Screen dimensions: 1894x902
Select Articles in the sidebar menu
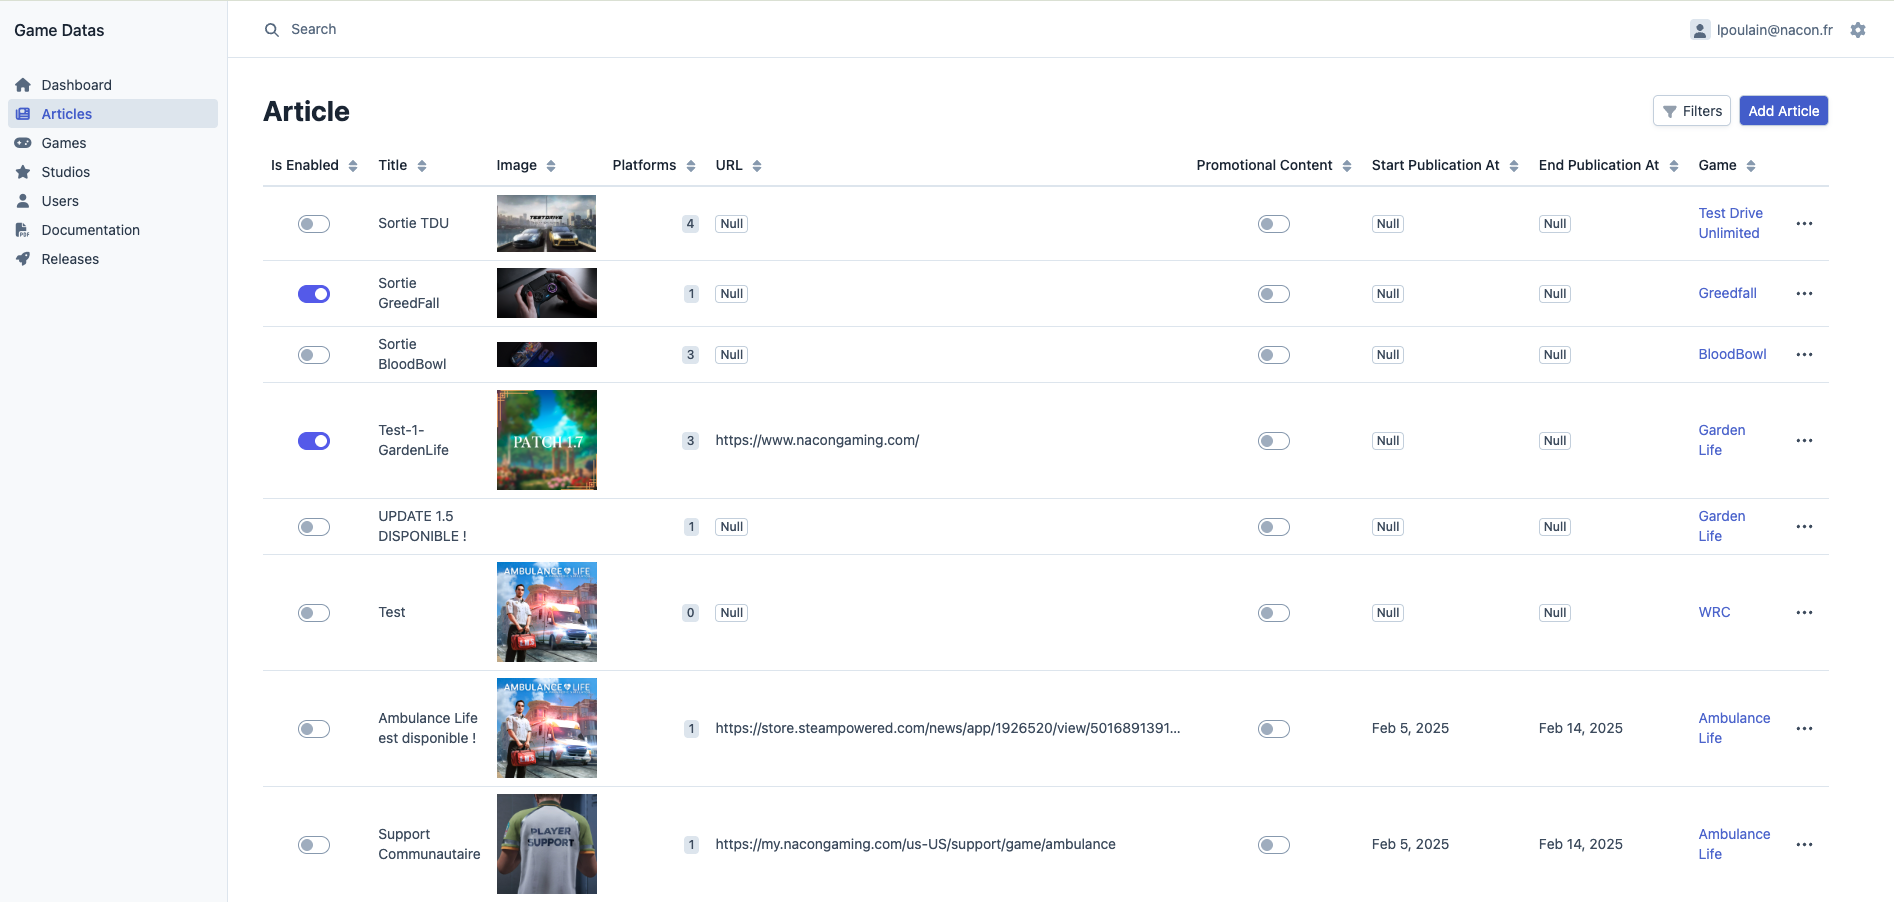[67, 114]
